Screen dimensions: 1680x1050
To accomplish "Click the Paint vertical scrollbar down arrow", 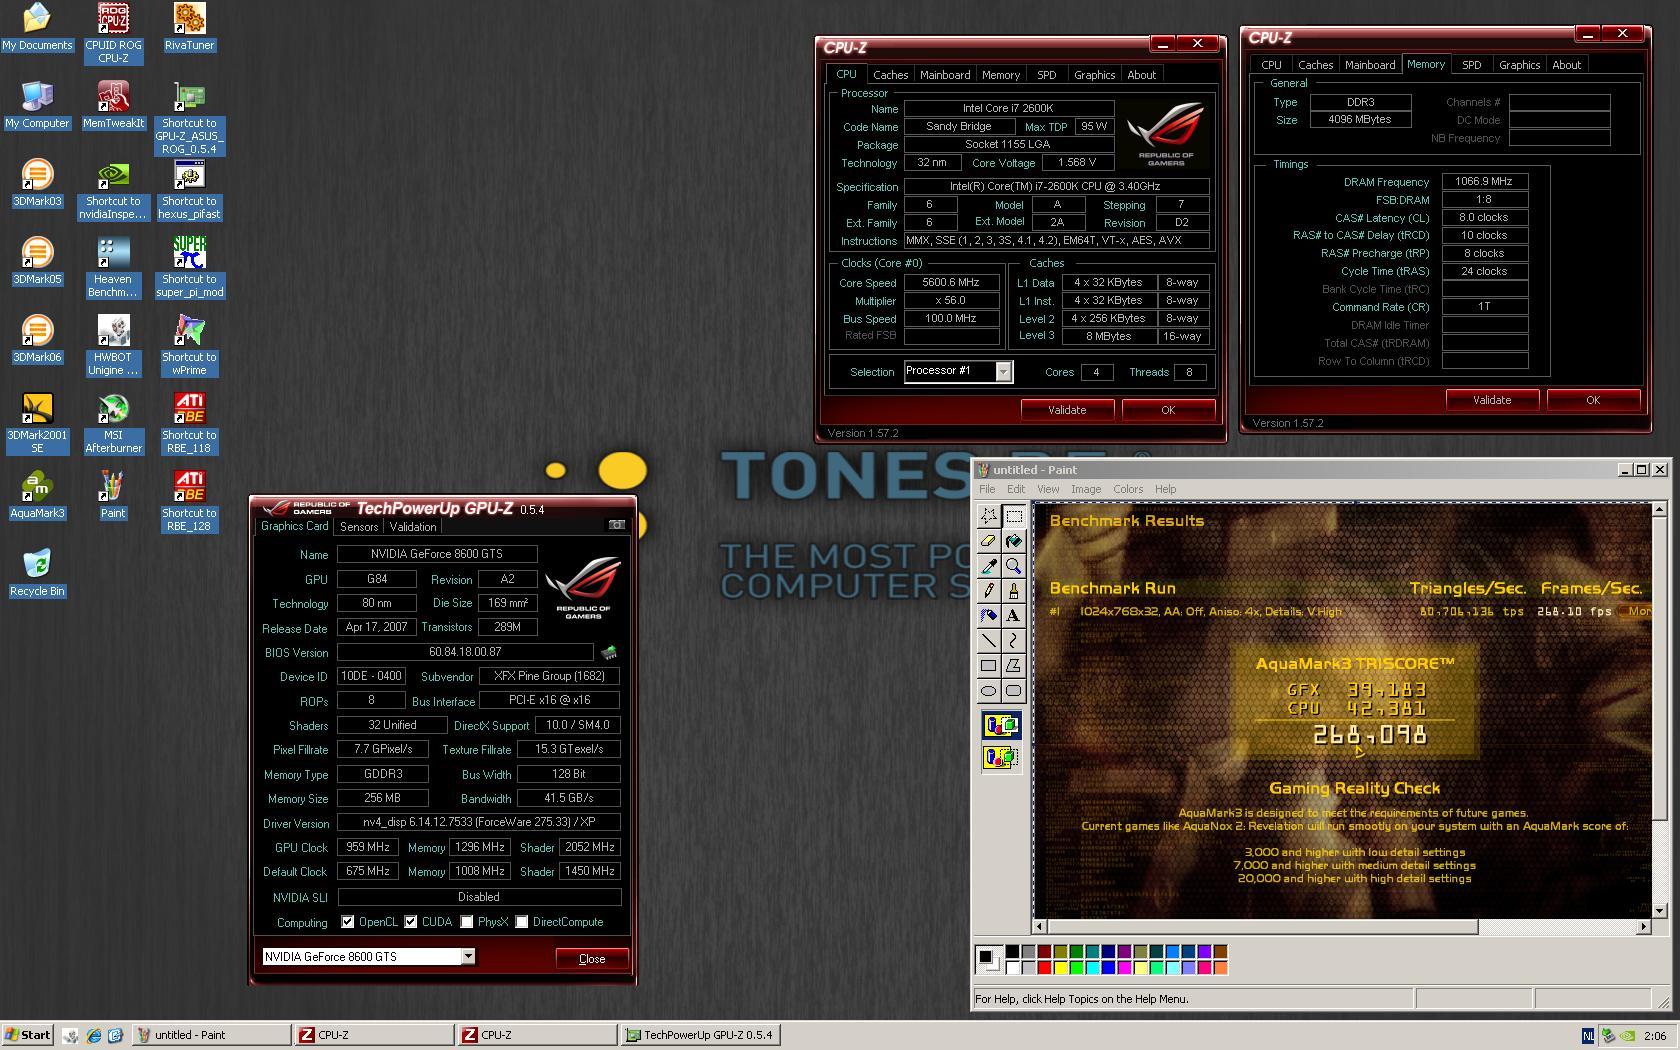I will (x=1660, y=911).
